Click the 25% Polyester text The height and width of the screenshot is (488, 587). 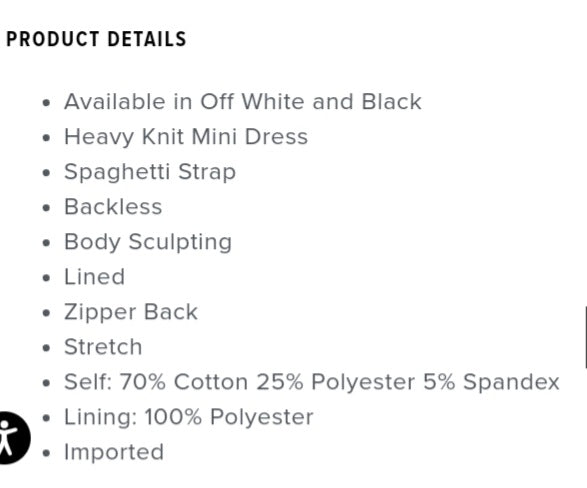point(336,382)
